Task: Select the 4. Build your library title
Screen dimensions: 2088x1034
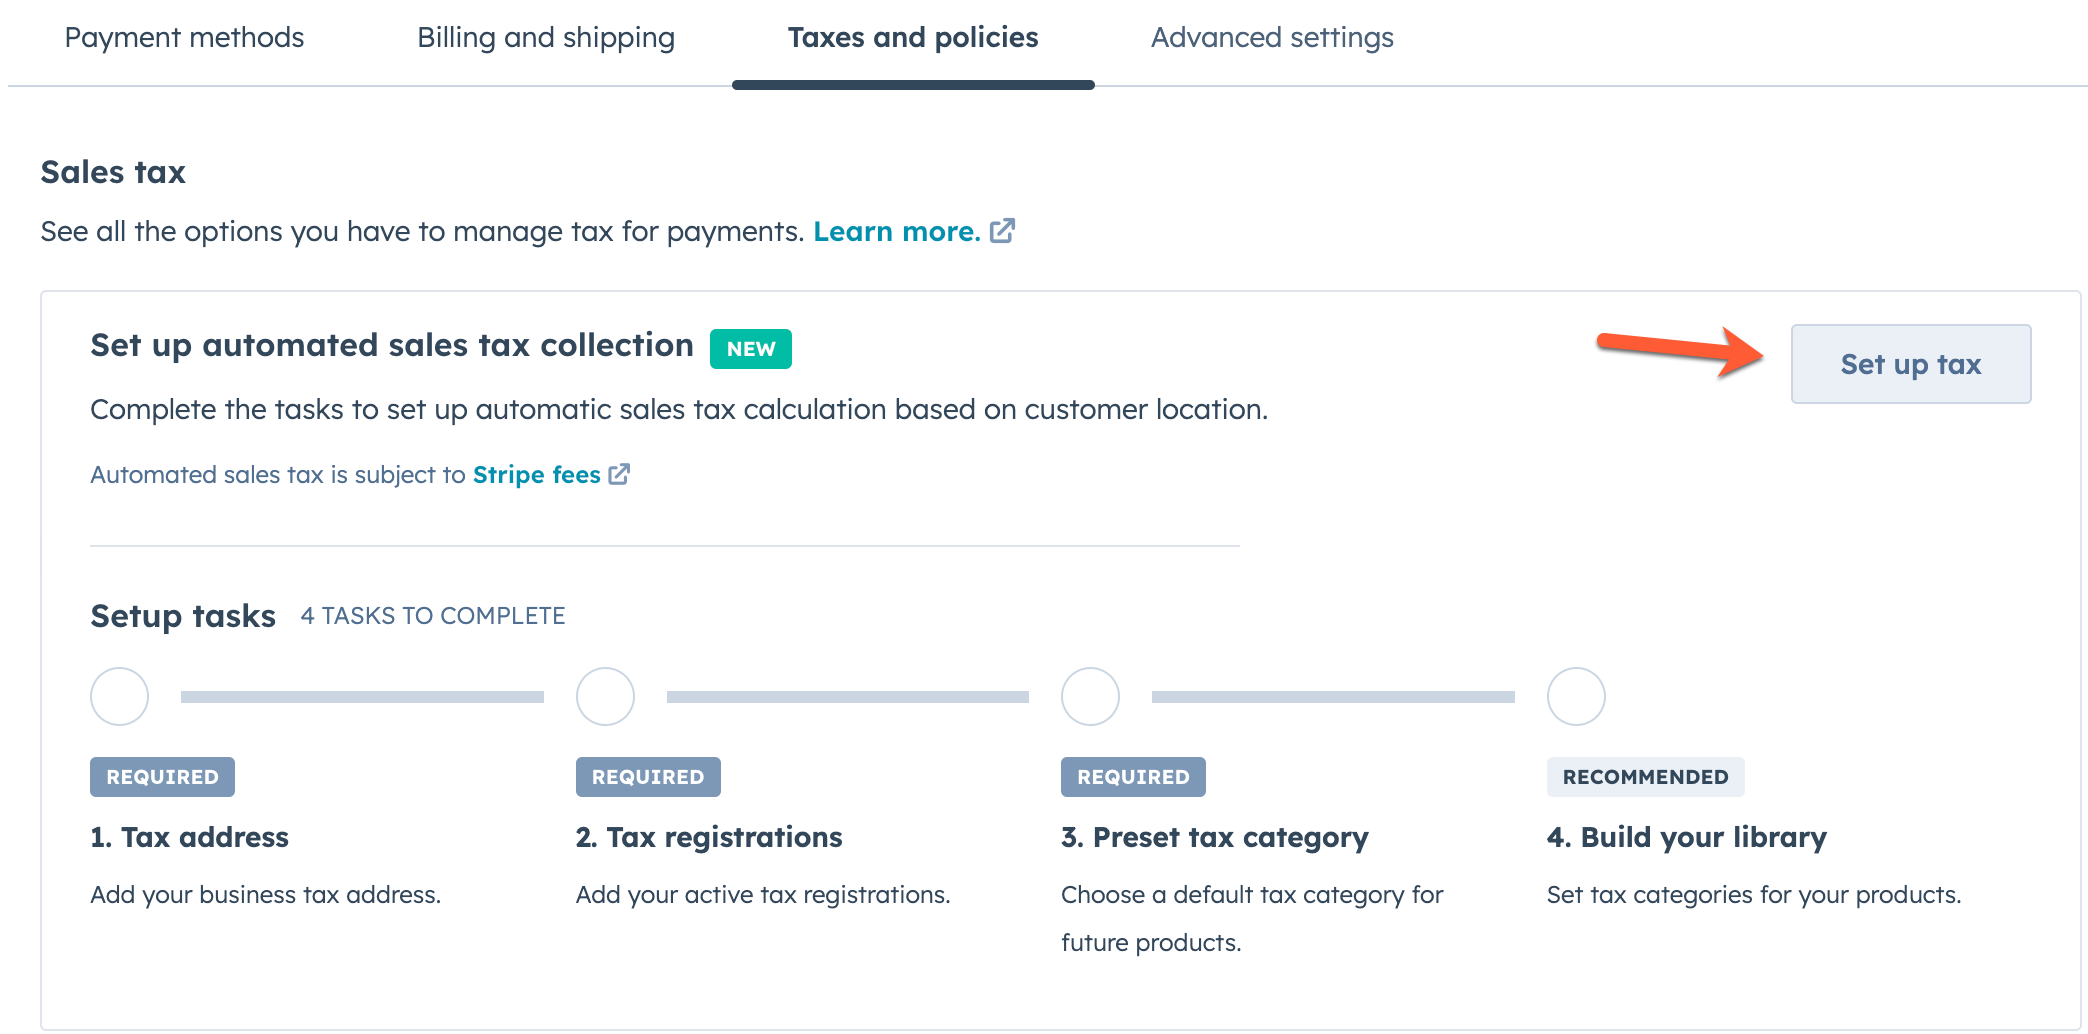Action: pos(1686,837)
